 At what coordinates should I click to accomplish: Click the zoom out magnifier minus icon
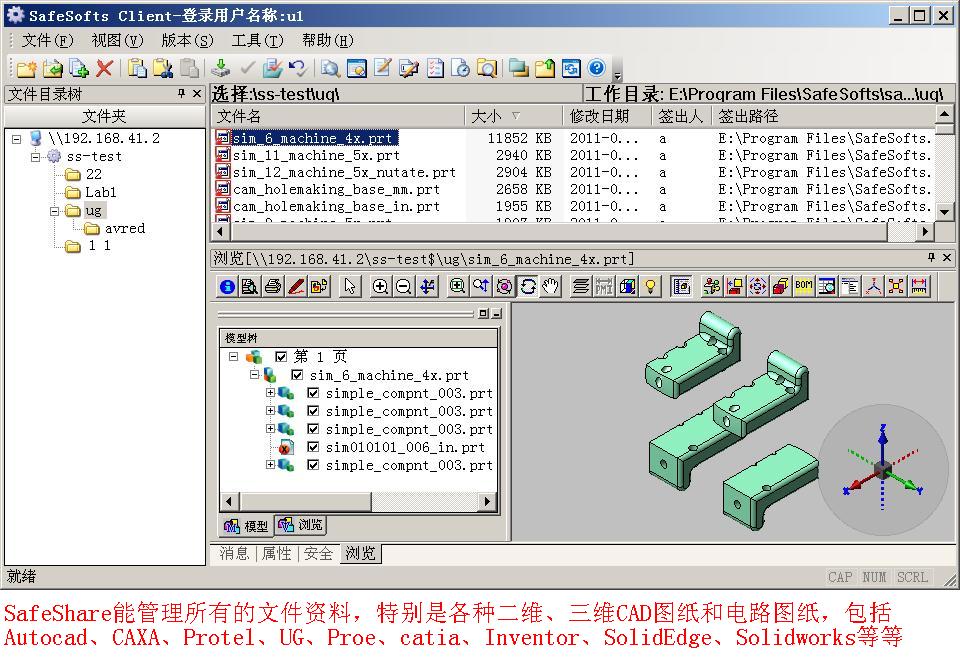pyautogui.click(x=403, y=286)
